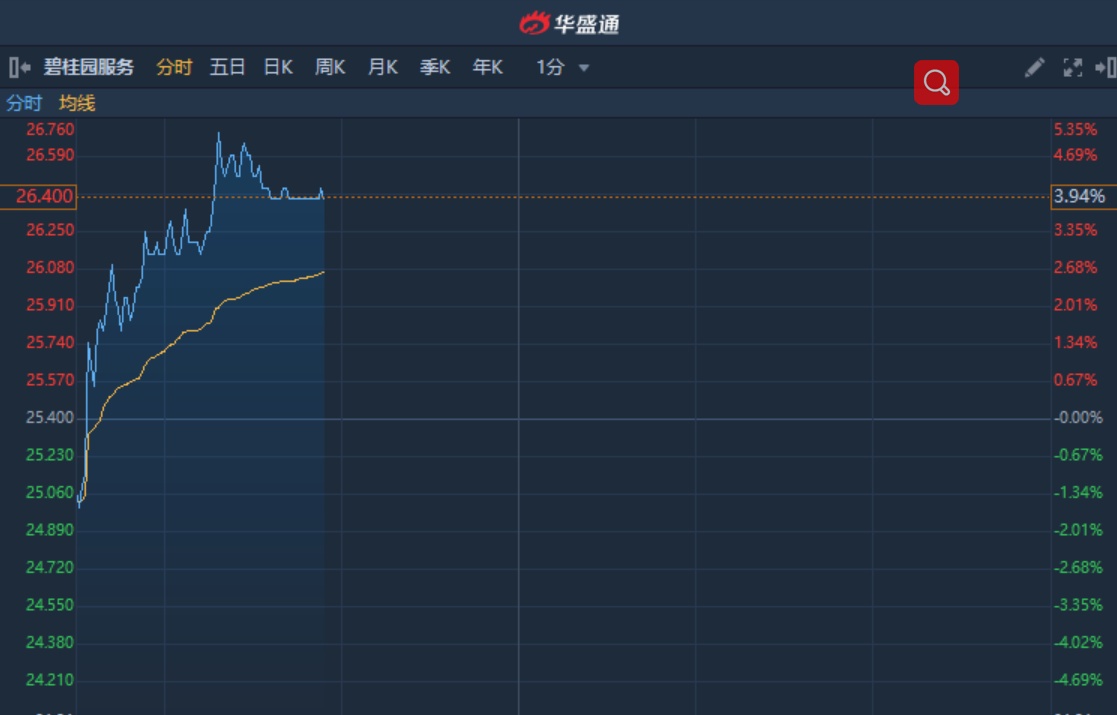Switch to the 分时 intraday tab

coord(174,67)
